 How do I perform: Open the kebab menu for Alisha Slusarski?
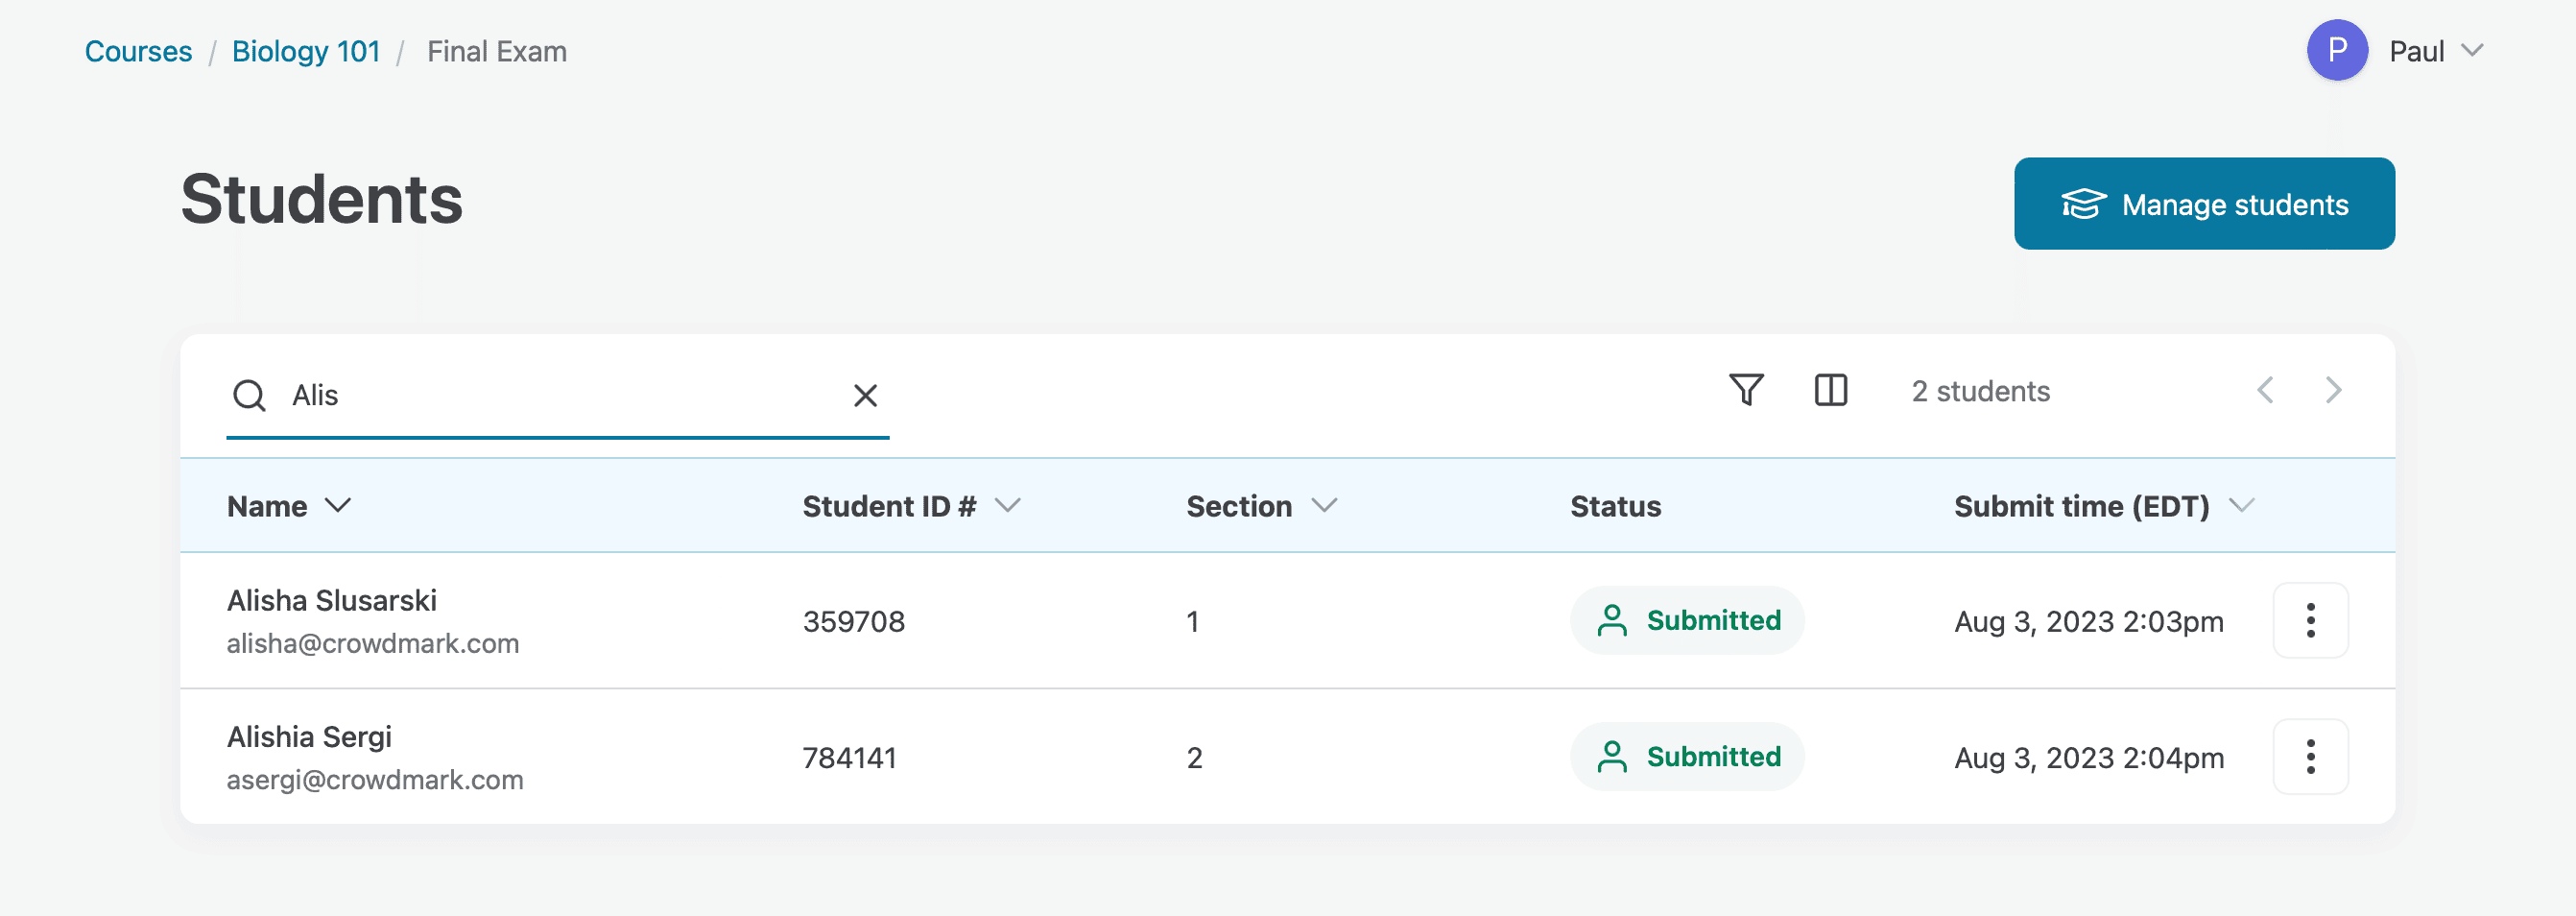click(x=2310, y=620)
